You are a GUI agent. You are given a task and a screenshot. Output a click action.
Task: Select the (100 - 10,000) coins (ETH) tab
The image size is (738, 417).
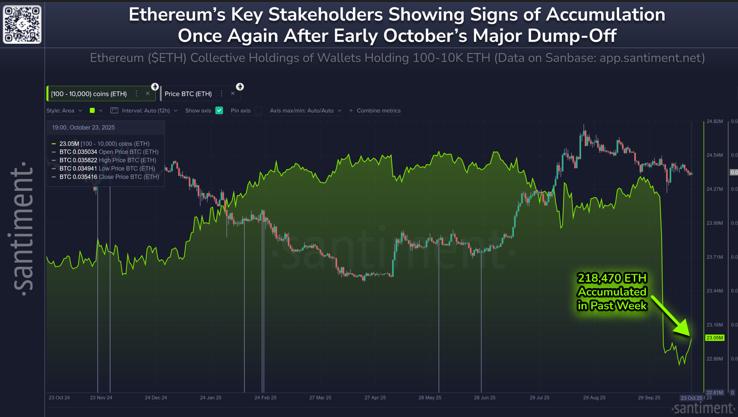[90, 94]
